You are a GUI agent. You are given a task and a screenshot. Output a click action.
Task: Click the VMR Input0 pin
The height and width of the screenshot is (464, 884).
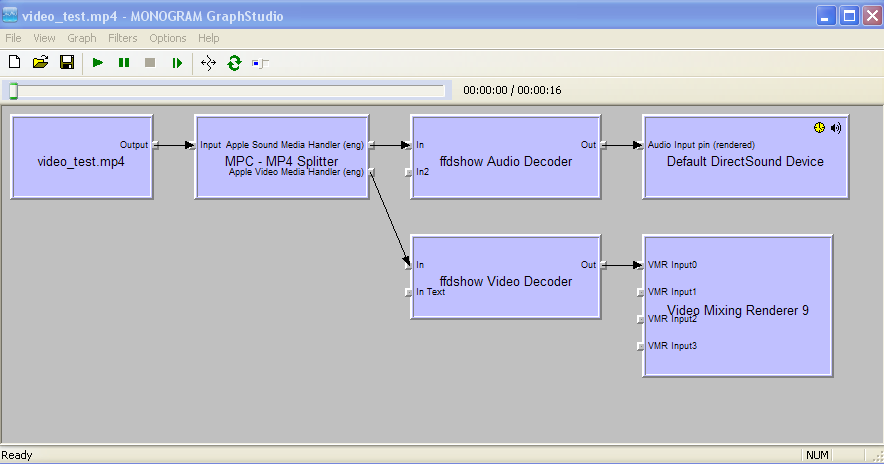click(640, 265)
